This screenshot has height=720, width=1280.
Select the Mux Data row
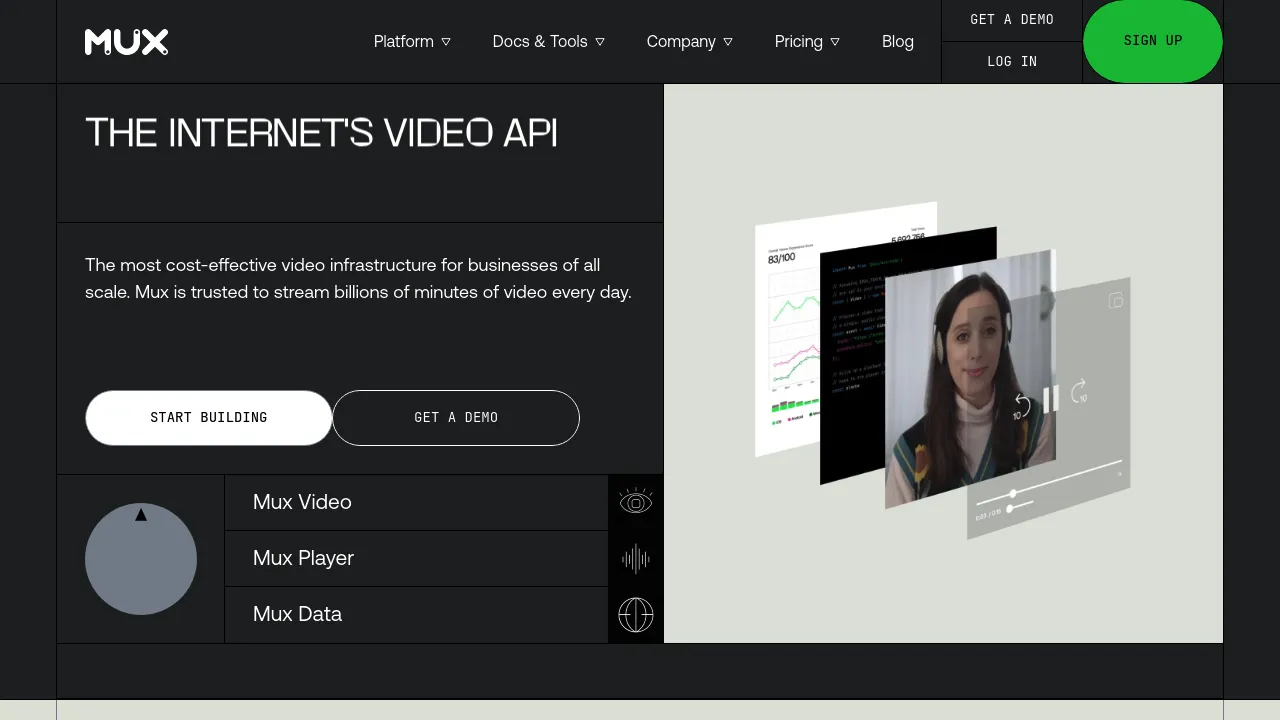pyautogui.click(x=416, y=614)
